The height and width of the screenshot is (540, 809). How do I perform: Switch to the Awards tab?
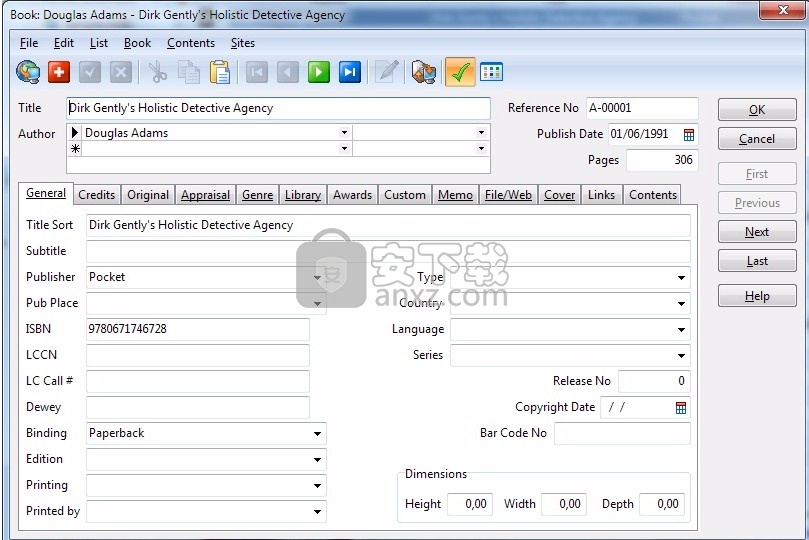tap(352, 195)
